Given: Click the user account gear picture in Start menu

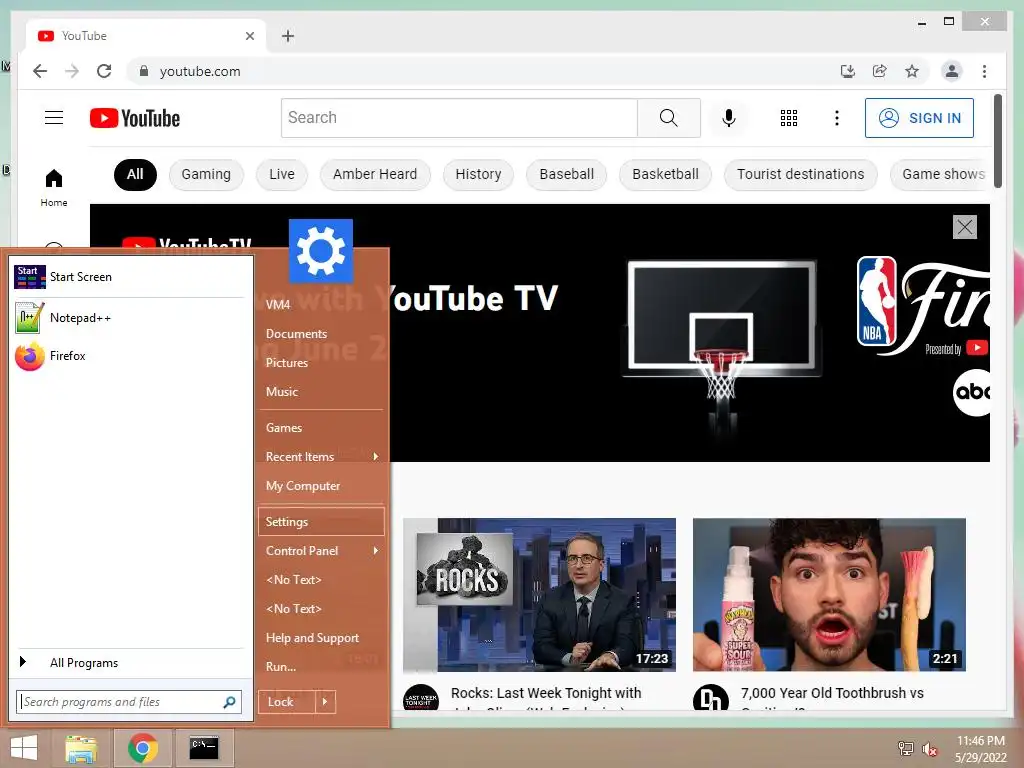Looking at the screenshot, I should click(x=321, y=251).
